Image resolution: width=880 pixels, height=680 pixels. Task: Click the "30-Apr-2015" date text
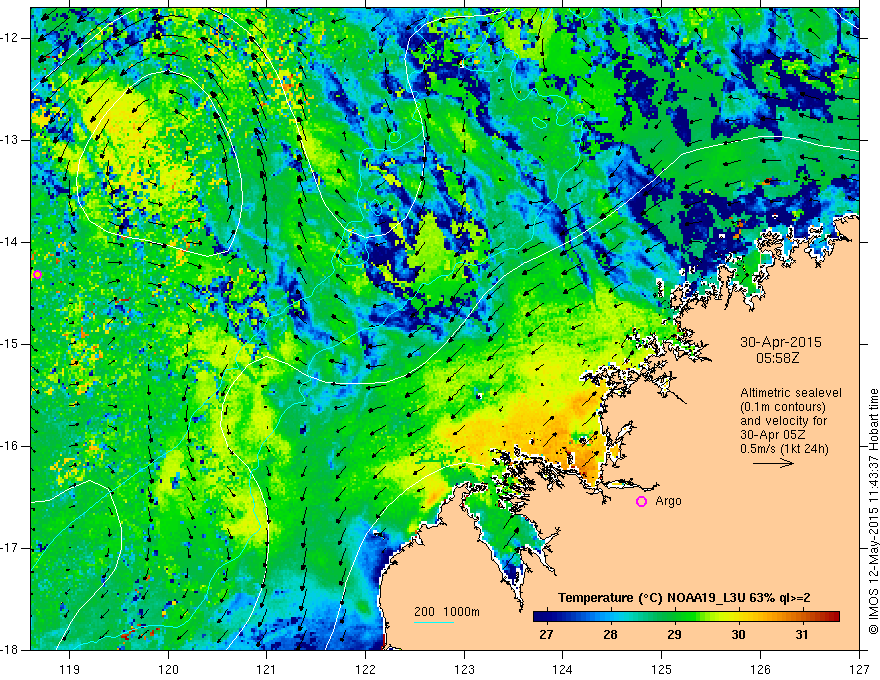(x=781, y=342)
